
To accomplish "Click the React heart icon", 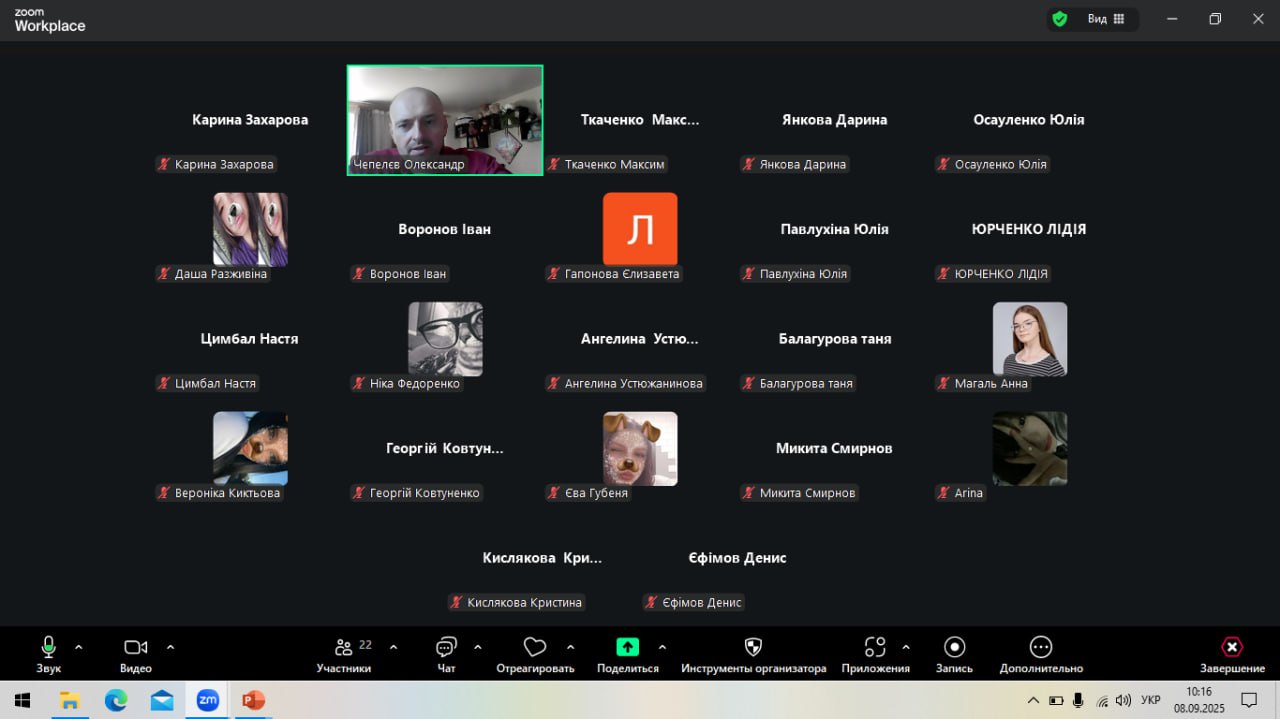I will pyautogui.click(x=535, y=647).
